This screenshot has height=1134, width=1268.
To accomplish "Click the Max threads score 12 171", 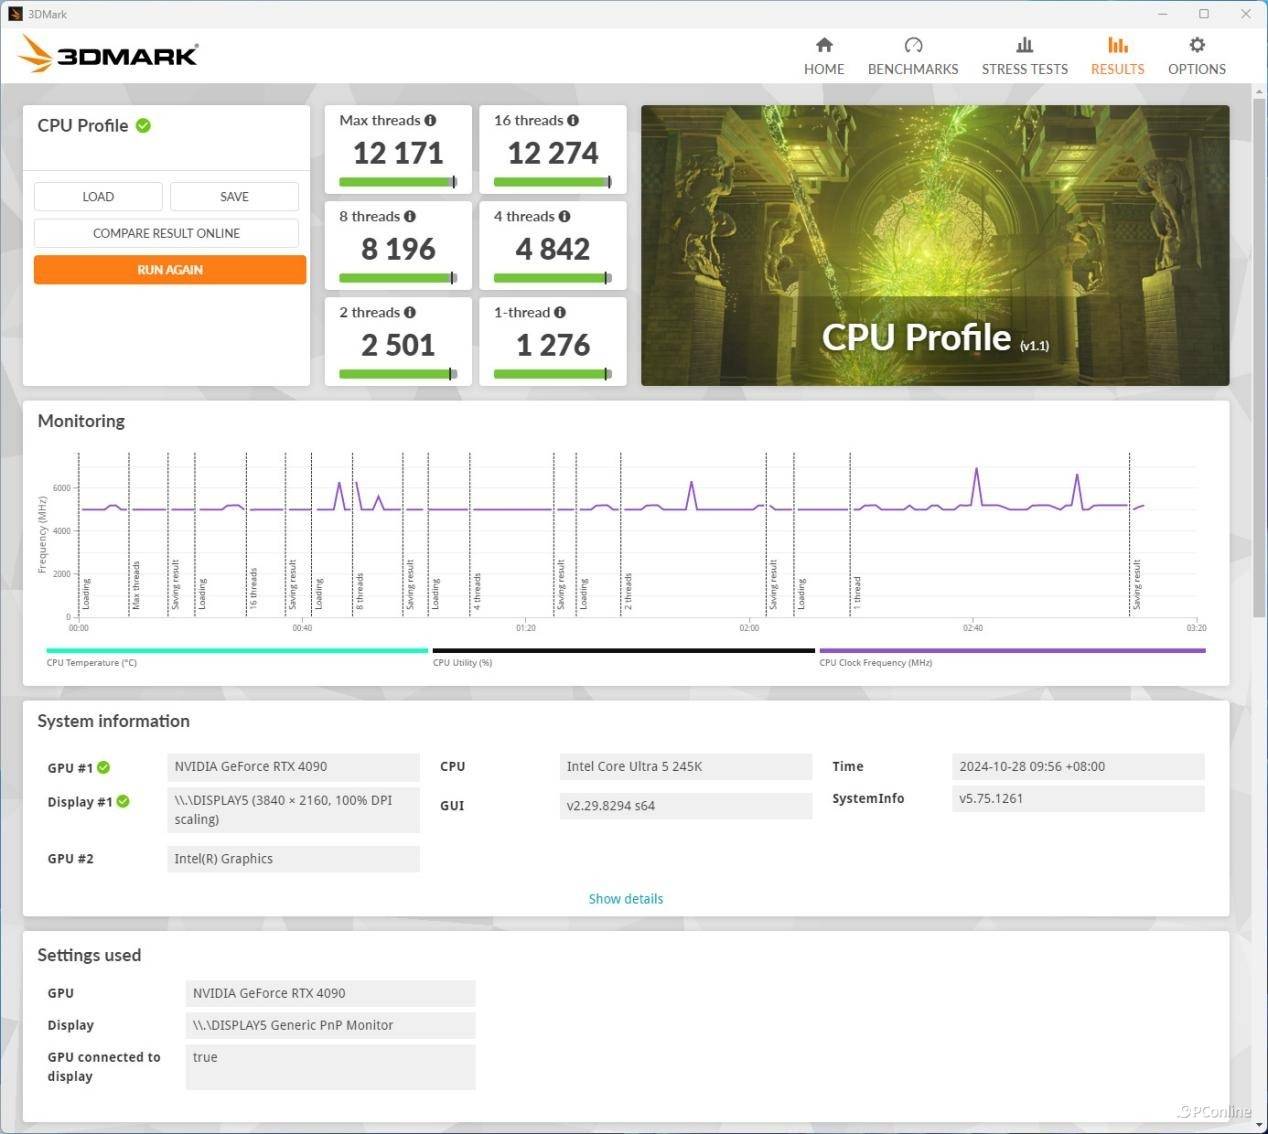I will [398, 153].
